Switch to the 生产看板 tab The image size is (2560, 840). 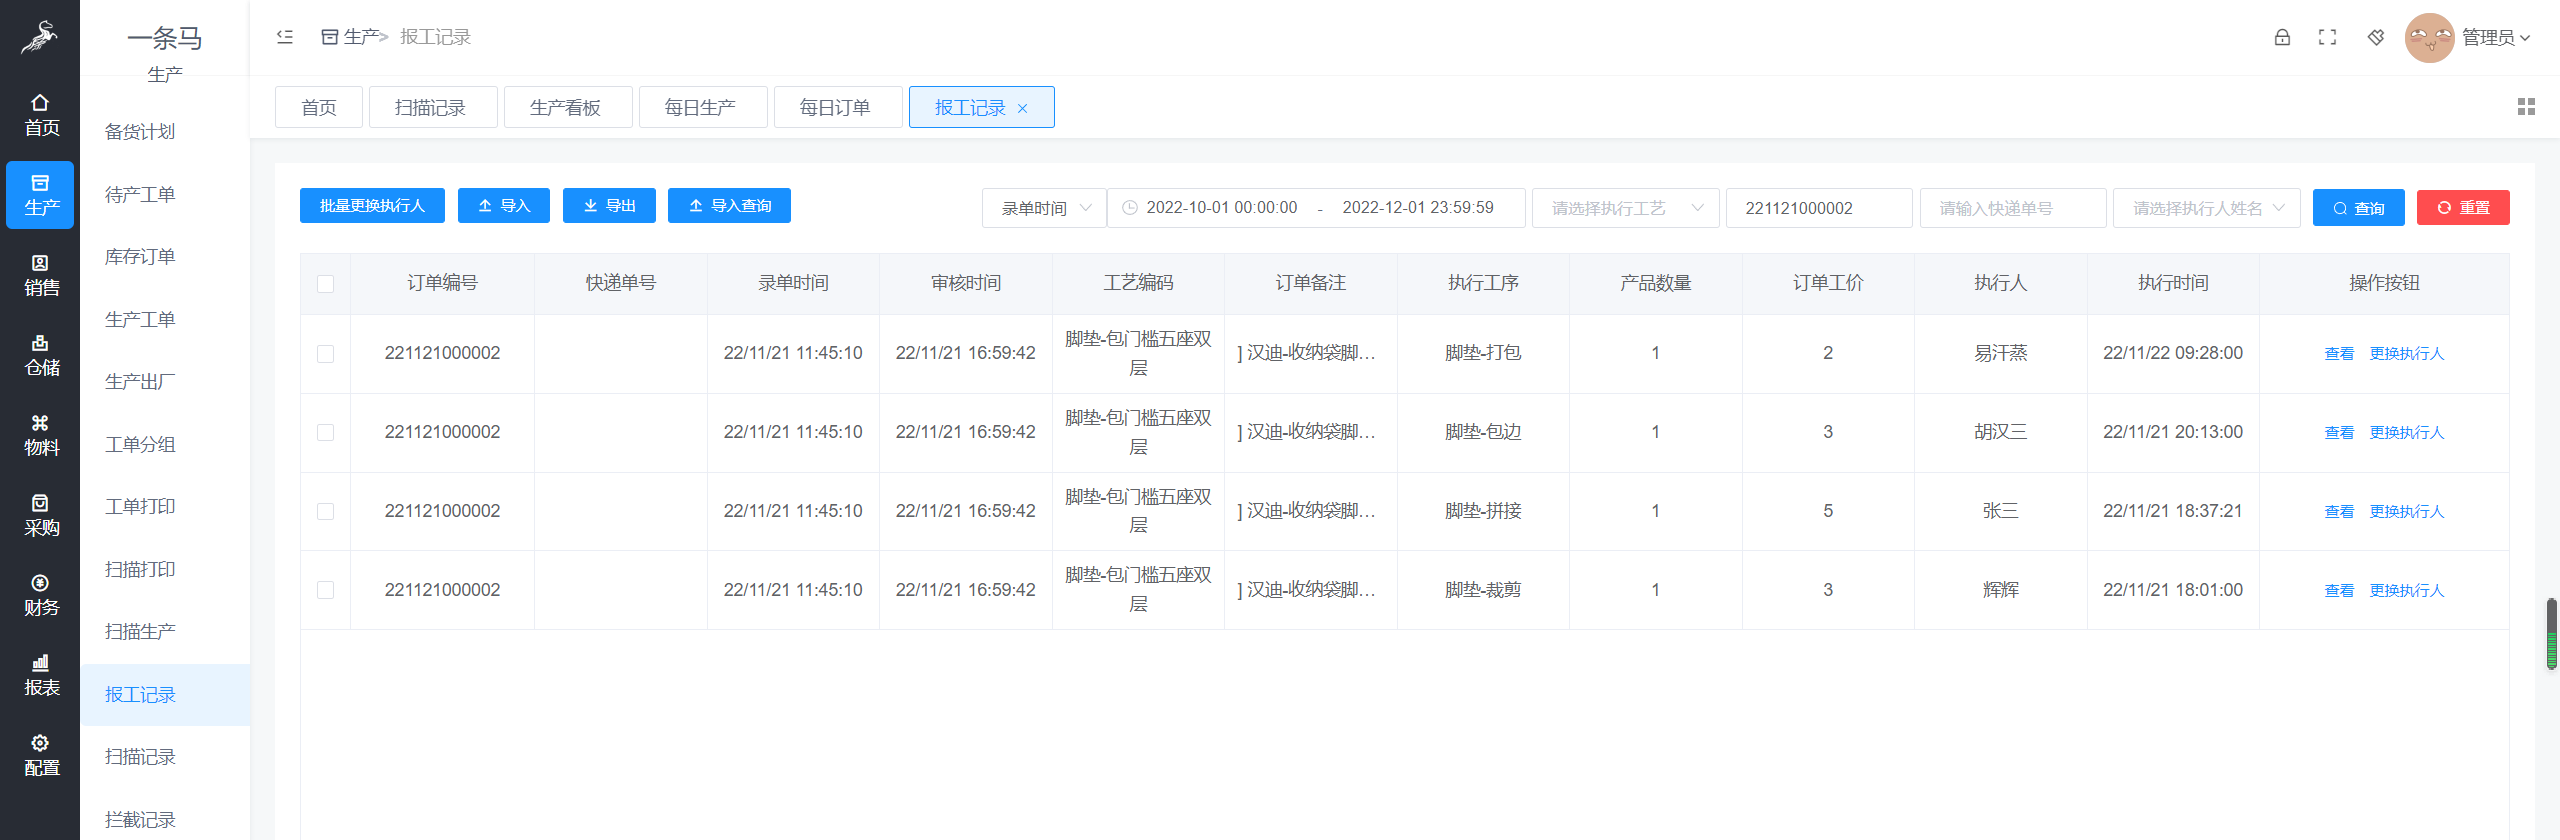tap(568, 107)
